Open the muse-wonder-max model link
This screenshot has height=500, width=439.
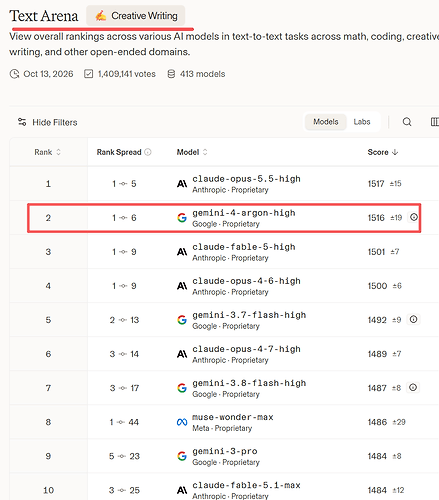tap(233, 417)
